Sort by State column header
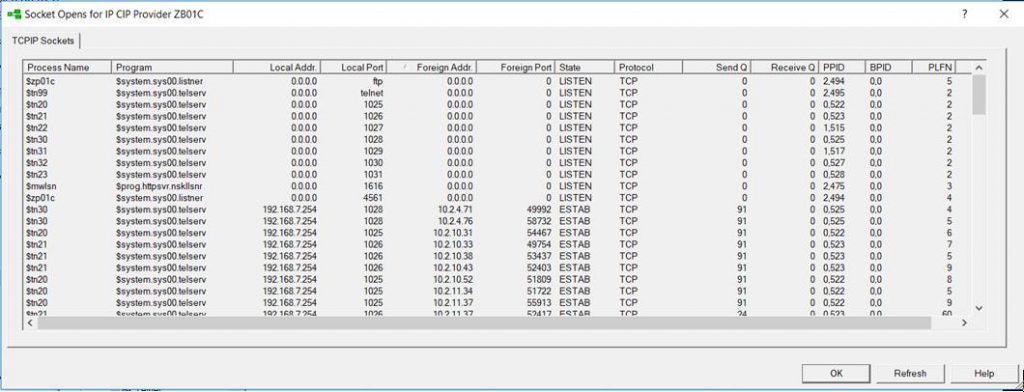1024x392 pixels. click(x=584, y=67)
